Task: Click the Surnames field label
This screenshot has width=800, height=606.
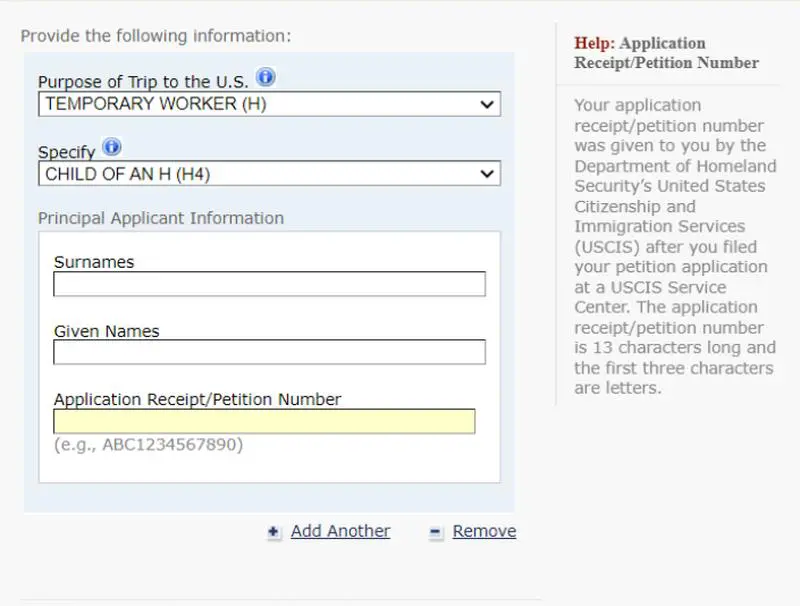Action: pos(94,262)
